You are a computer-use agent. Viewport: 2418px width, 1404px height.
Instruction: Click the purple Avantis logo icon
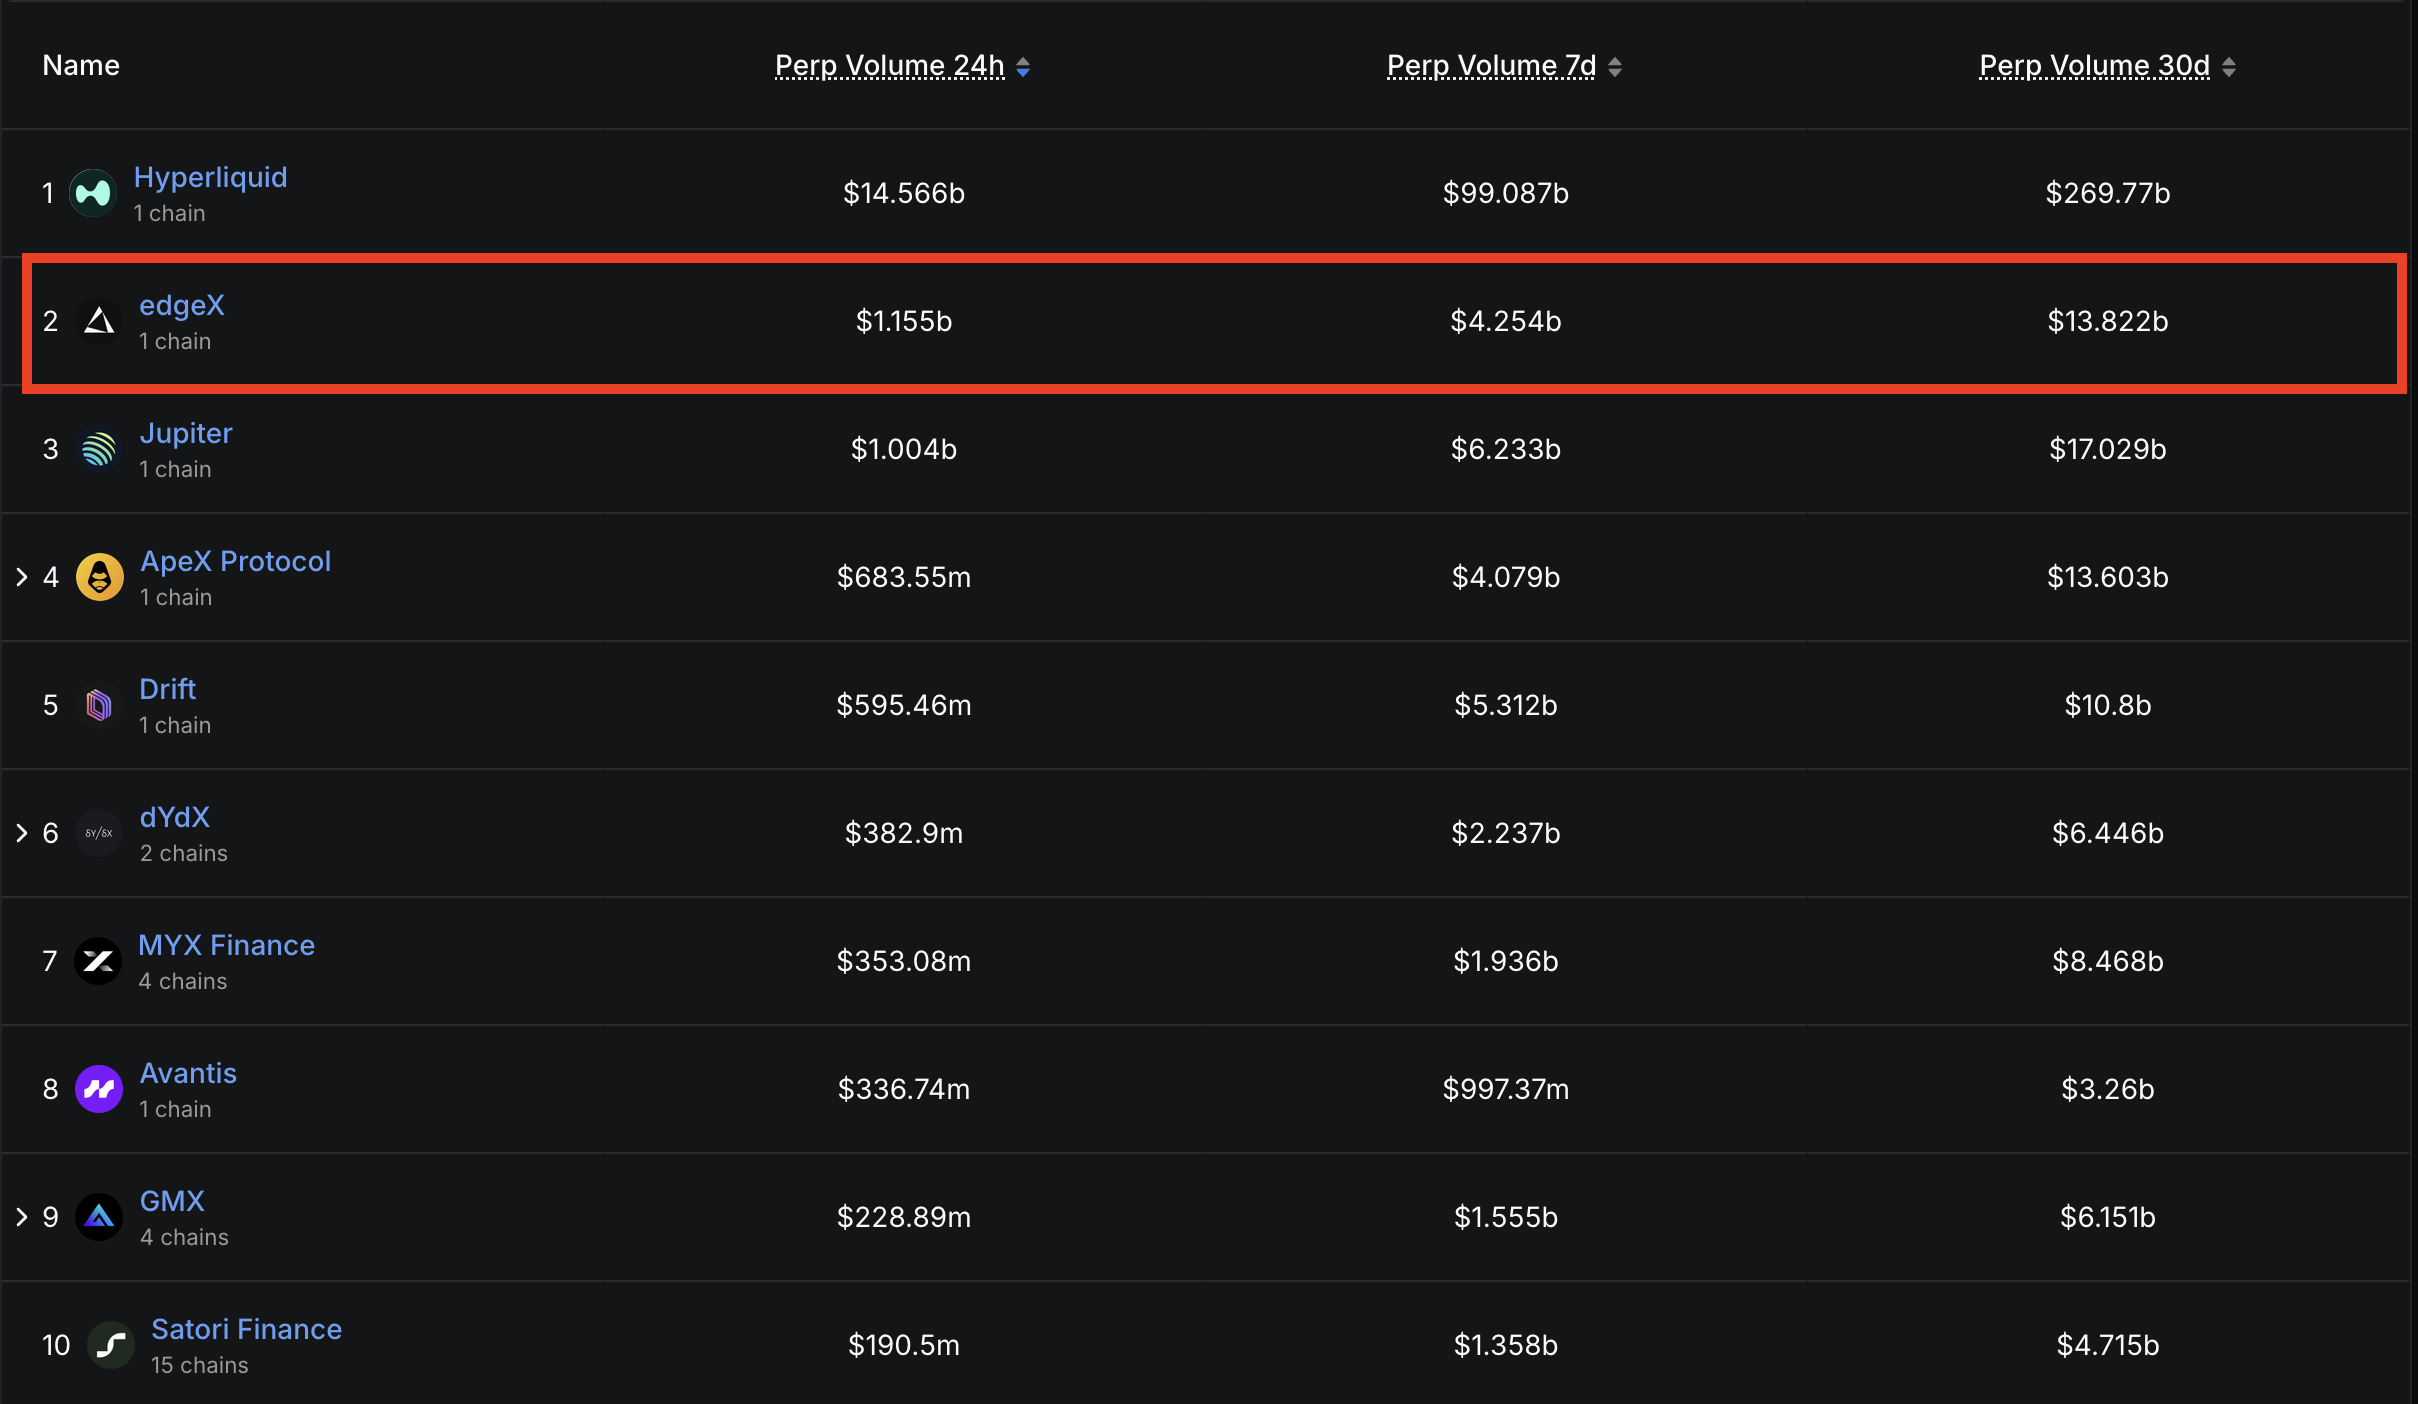click(x=99, y=1089)
